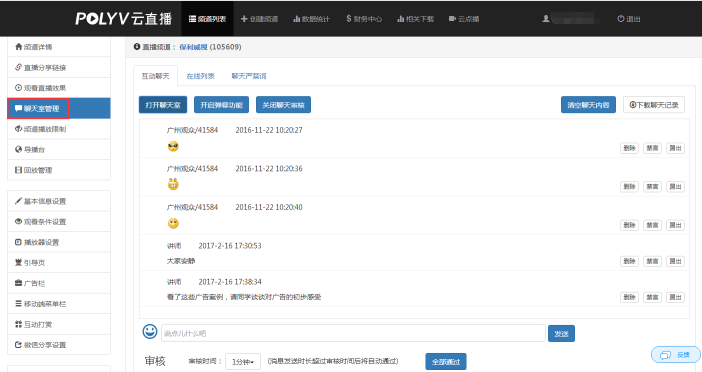
Task: Kick out sender of 10:20:40 message
Action: pyautogui.click(x=675, y=225)
